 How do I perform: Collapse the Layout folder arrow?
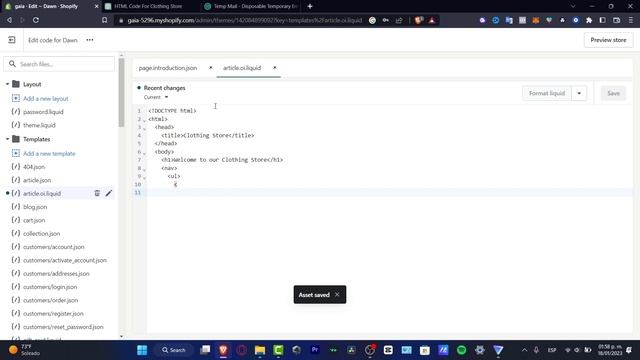tap(7, 84)
